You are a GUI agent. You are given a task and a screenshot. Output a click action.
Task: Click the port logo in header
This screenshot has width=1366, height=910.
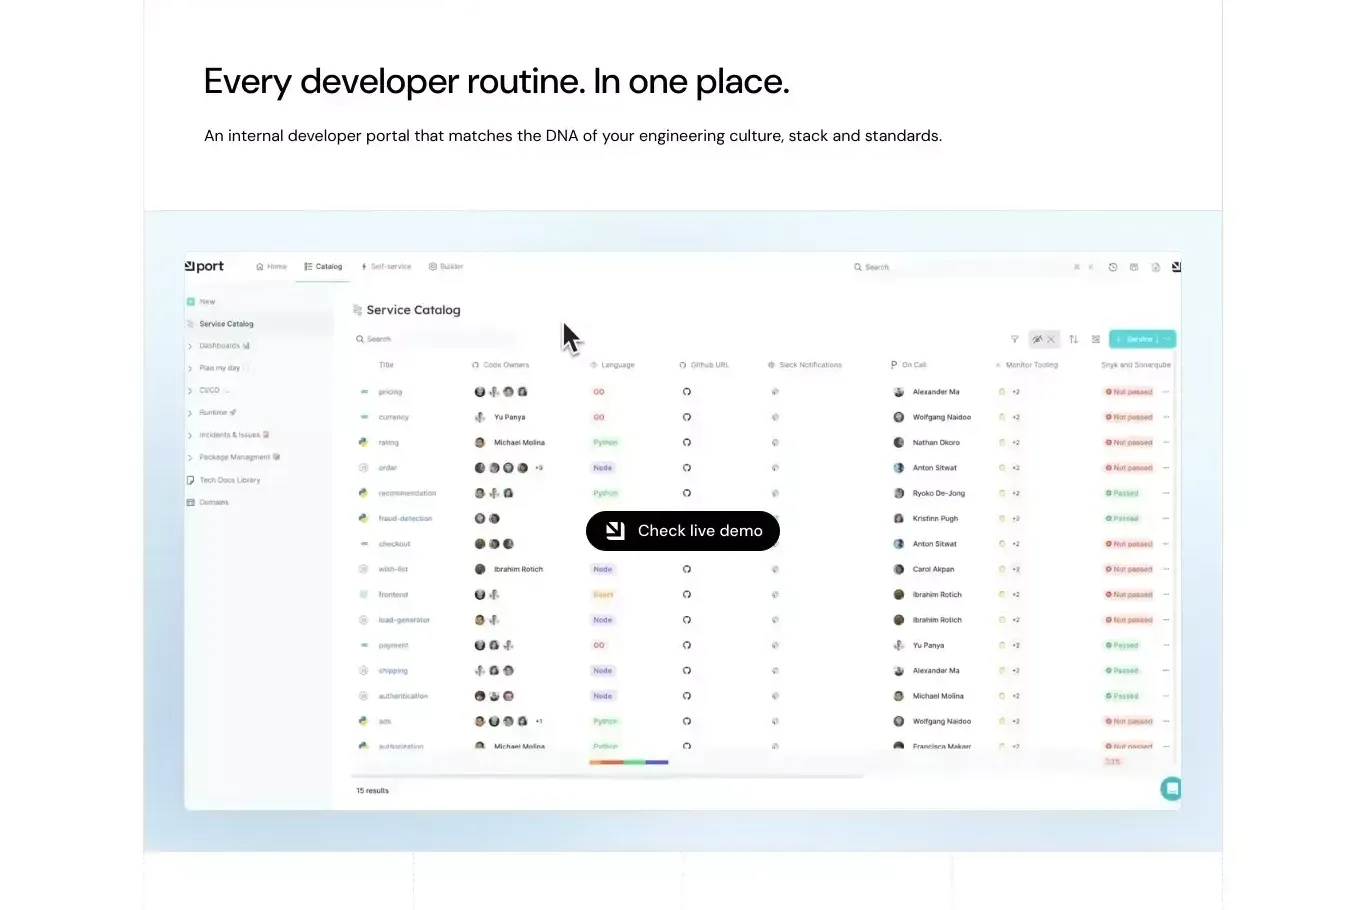click(x=204, y=266)
